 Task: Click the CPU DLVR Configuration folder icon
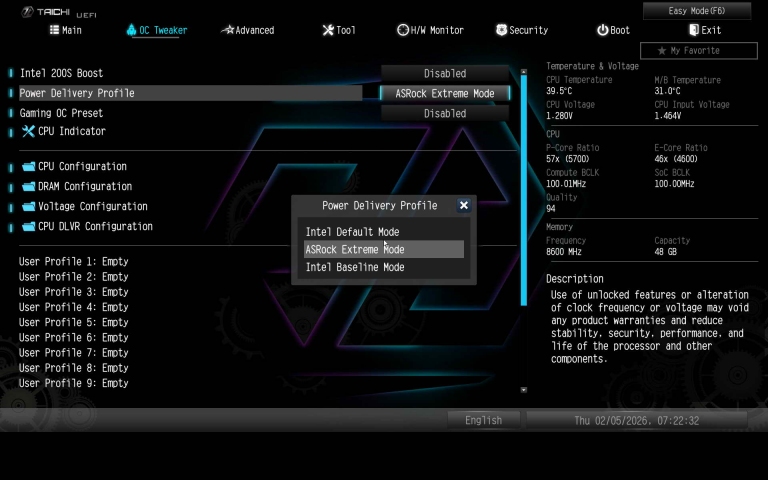[28, 227]
